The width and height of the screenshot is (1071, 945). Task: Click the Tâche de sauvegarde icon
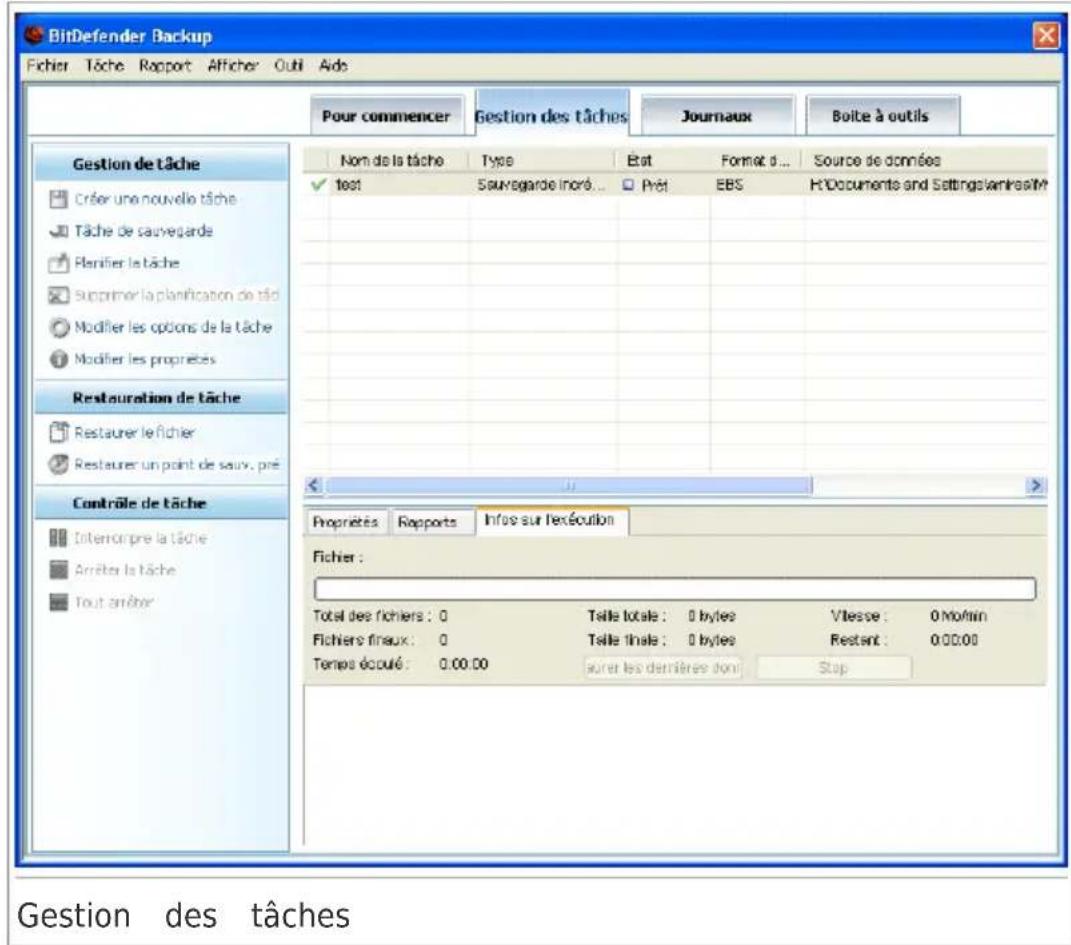point(59,231)
